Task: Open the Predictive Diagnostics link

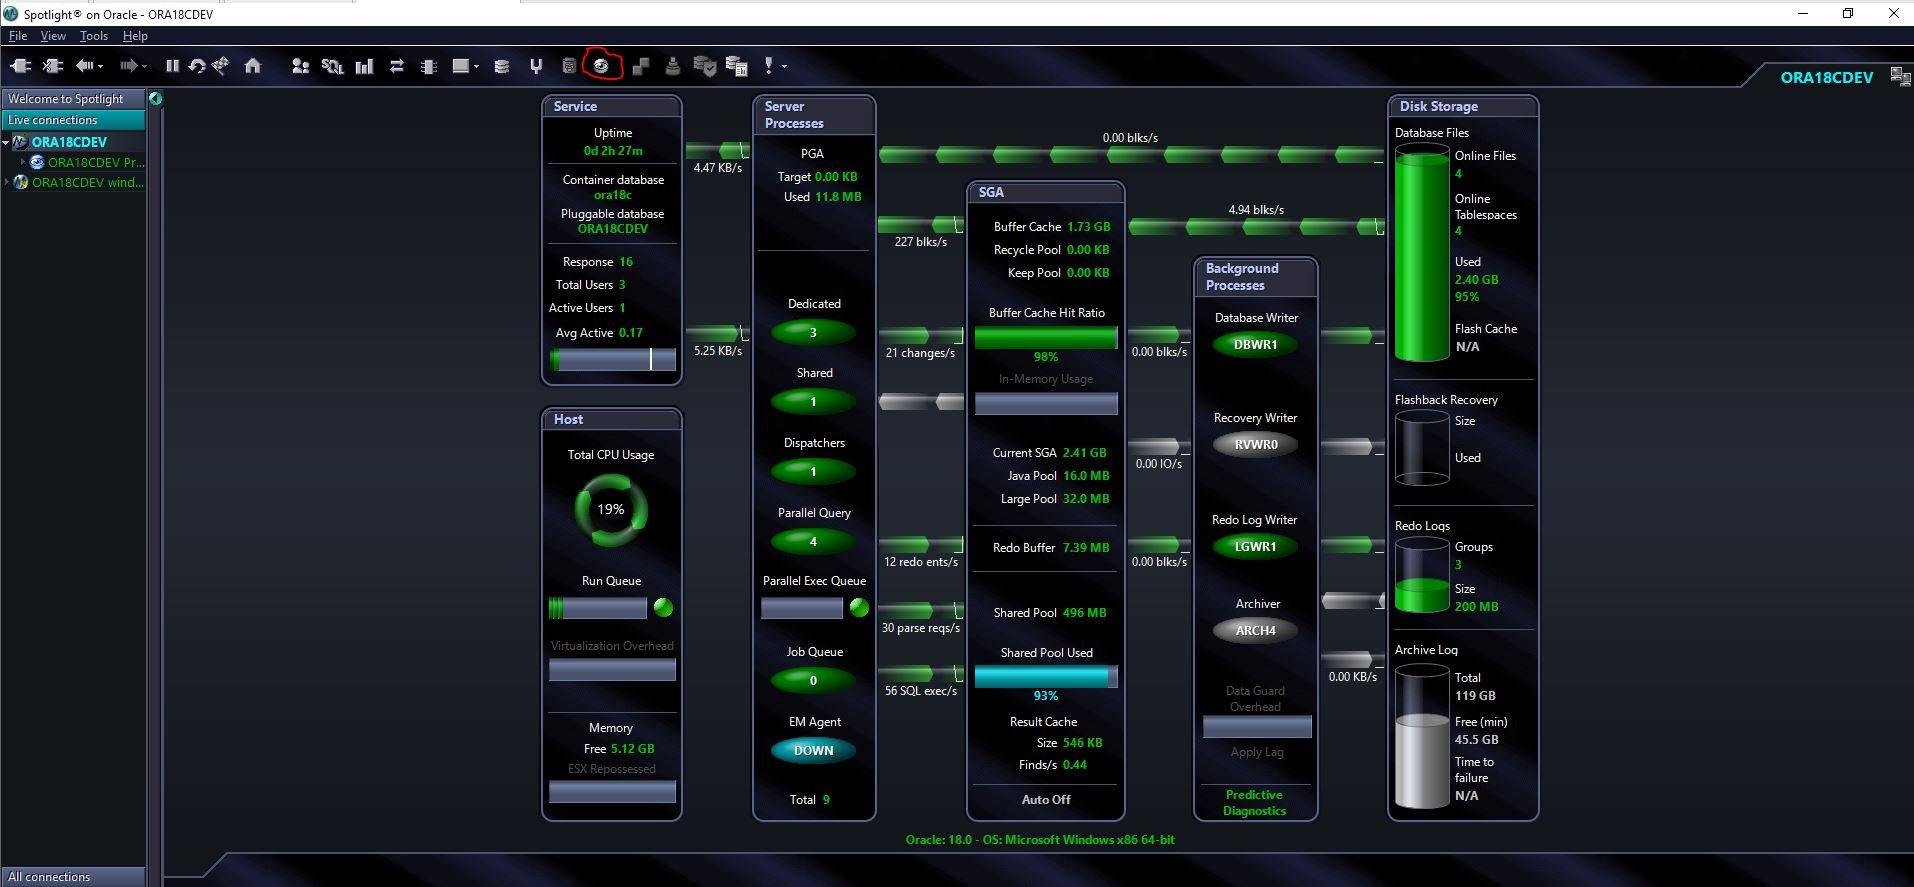Action: (x=1254, y=803)
